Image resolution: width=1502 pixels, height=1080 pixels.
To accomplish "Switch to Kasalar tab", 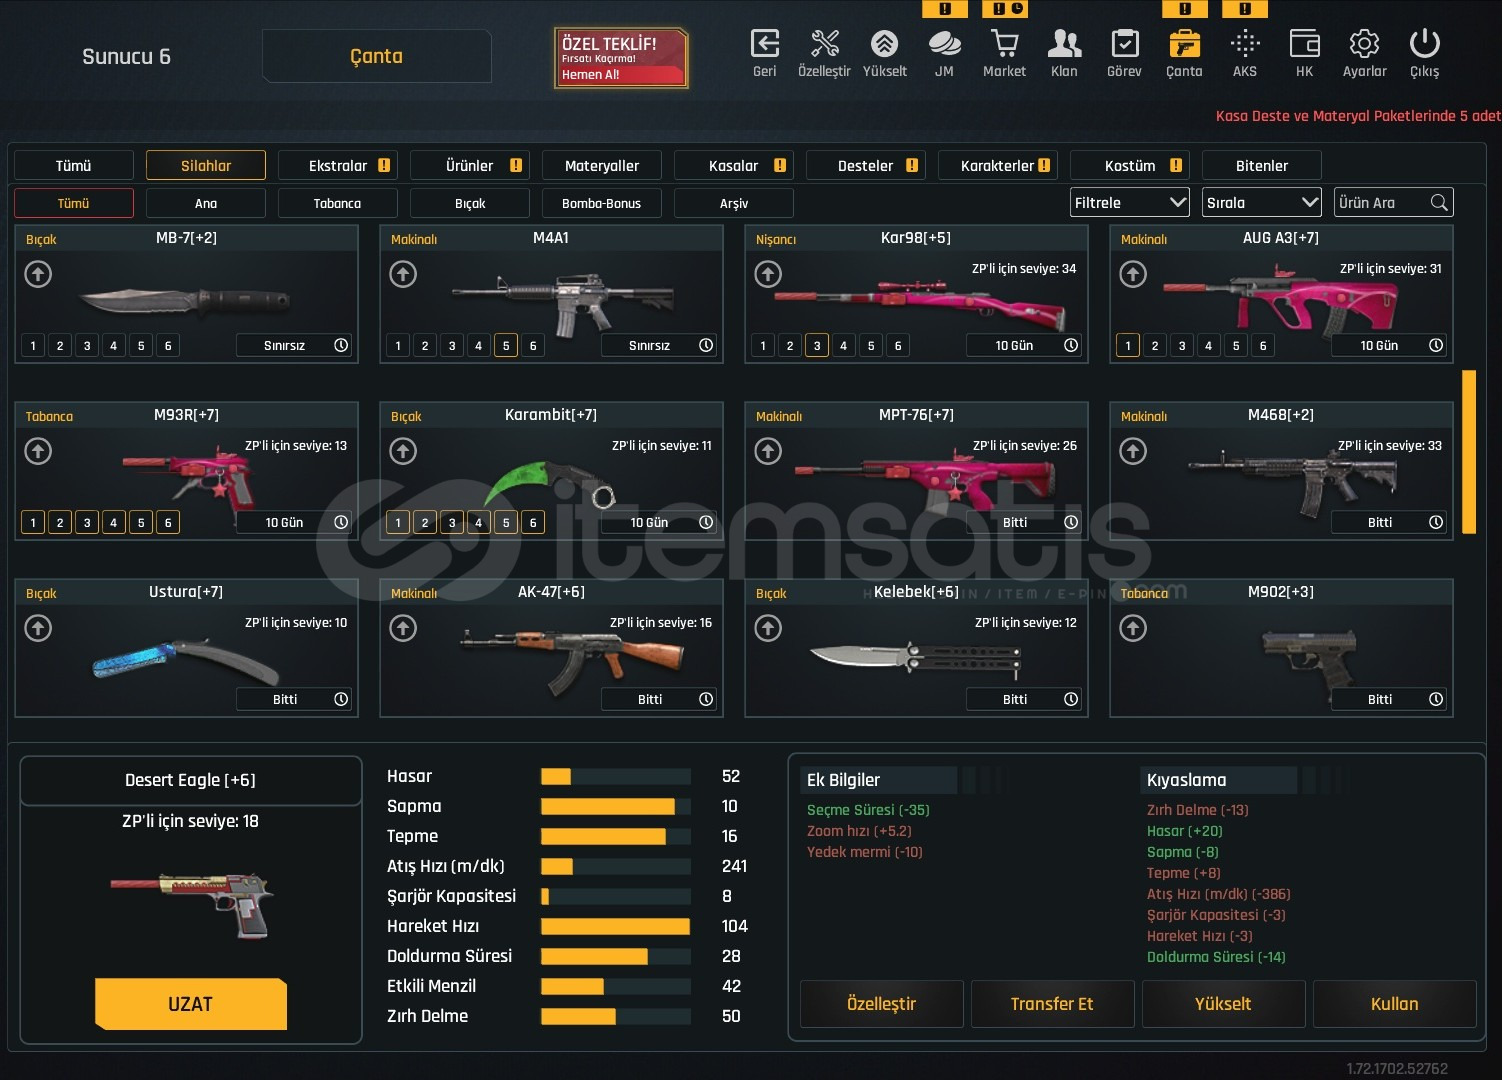I will [734, 166].
